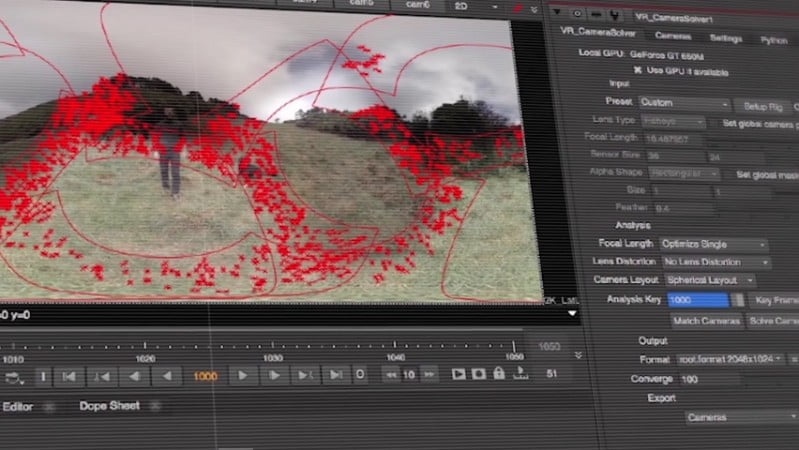
Task: Click the Set global mask button
Action: (x=766, y=176)
